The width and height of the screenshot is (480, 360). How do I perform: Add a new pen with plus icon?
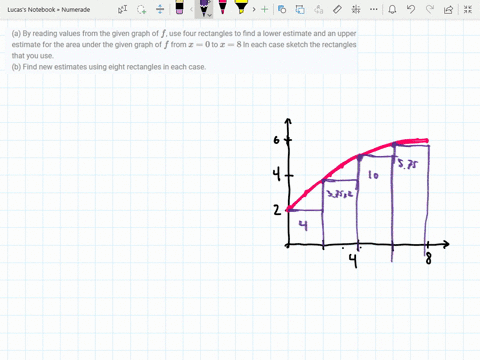264,9
